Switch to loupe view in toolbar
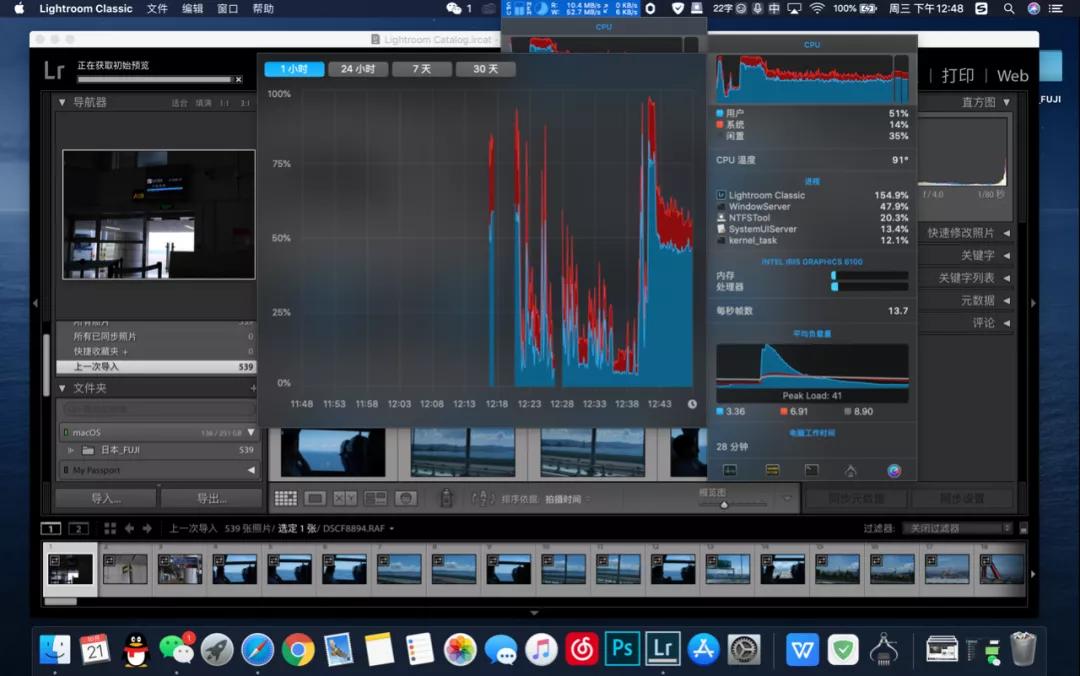Viewport: 1080px width, 676px height. (x=315, y=498)
